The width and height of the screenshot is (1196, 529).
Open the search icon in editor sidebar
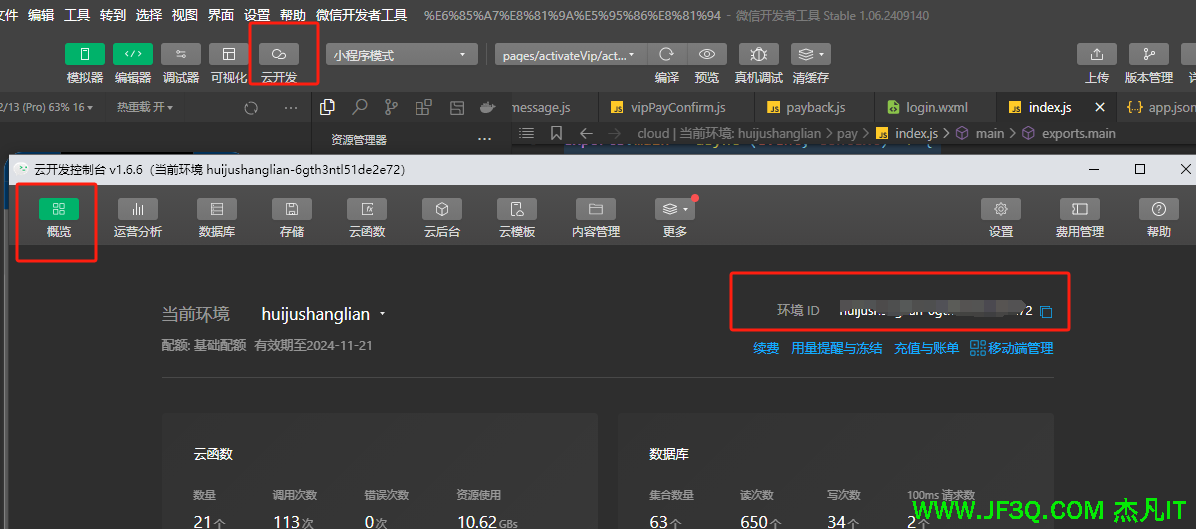(360, 107)
